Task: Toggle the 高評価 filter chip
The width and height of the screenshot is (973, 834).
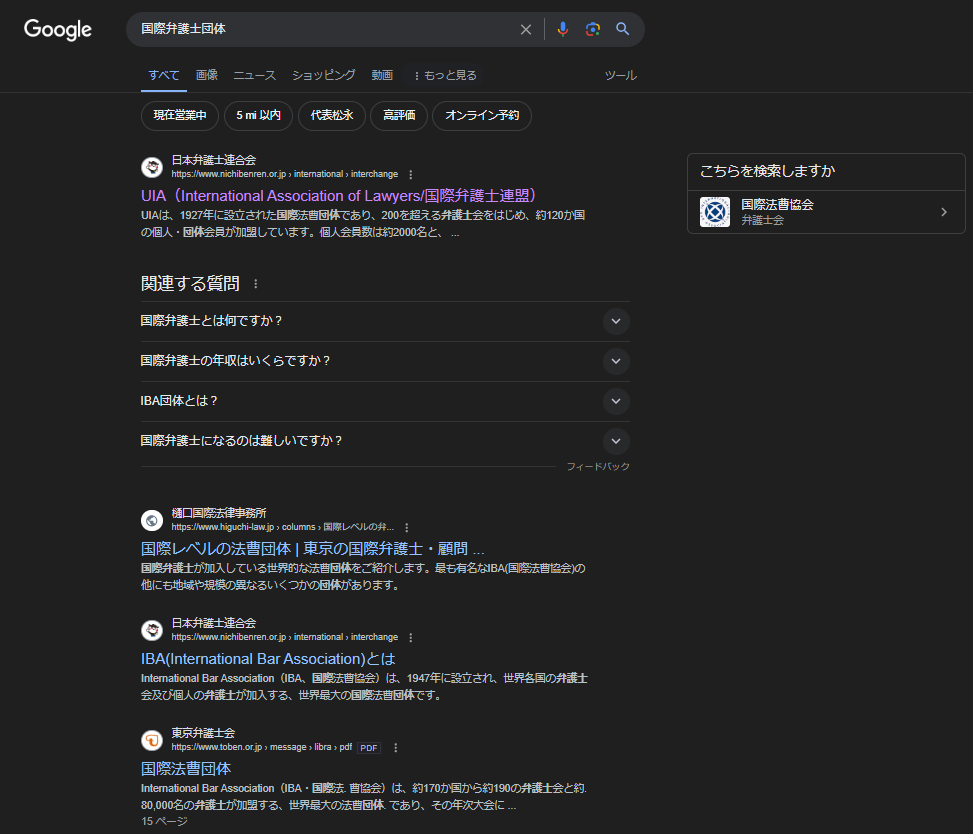Action: [399, 116]
